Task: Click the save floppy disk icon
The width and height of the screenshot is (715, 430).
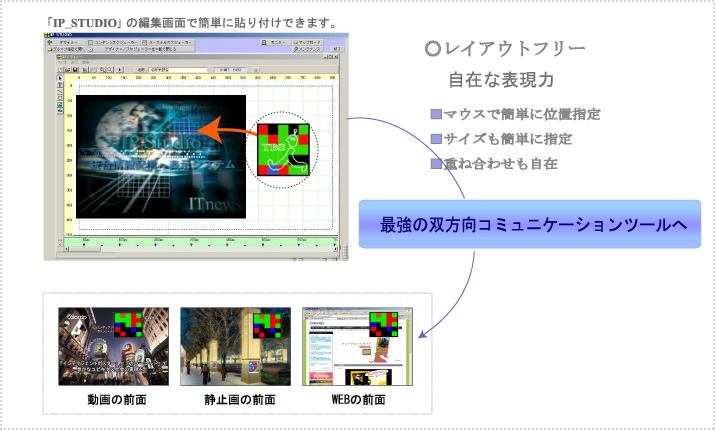Action: point(75,70)
